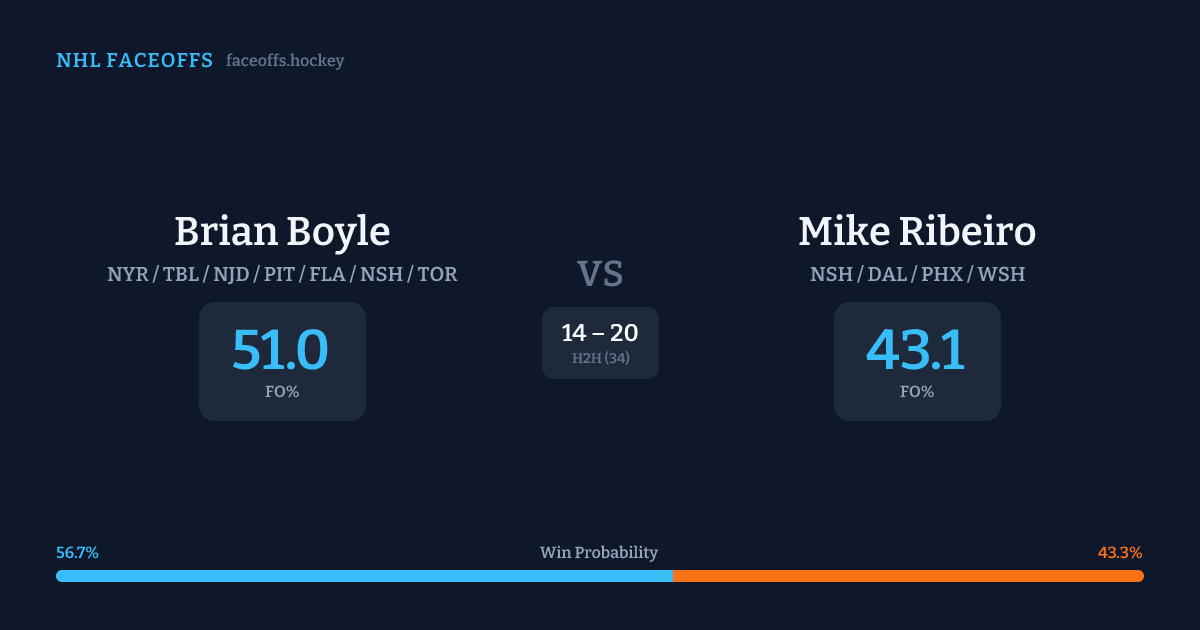Click the FO% label beneath 51.0
Screen dimensions: 1200x630
point(282,392)
